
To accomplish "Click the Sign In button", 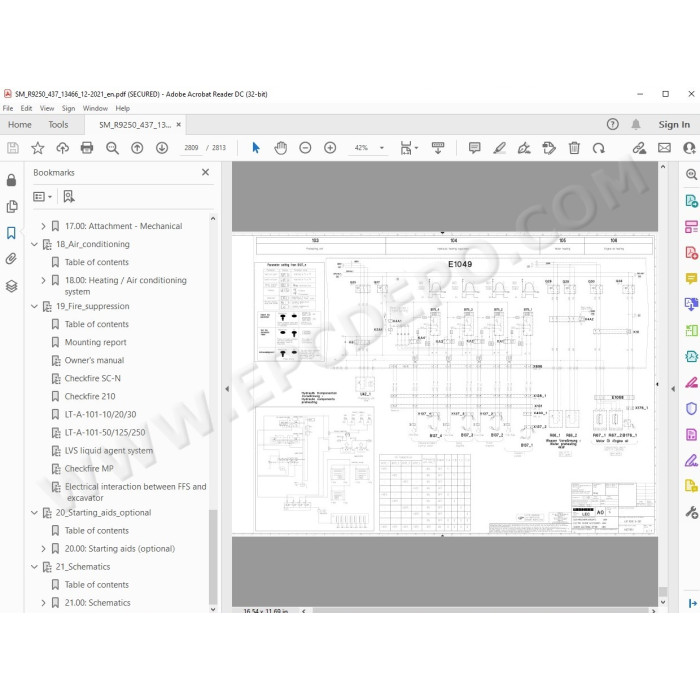I will point(674,125).
